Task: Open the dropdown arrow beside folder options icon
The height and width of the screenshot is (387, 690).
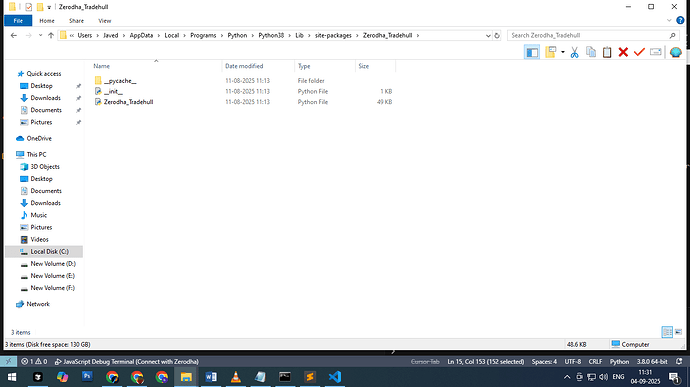Action: [563, 52]
